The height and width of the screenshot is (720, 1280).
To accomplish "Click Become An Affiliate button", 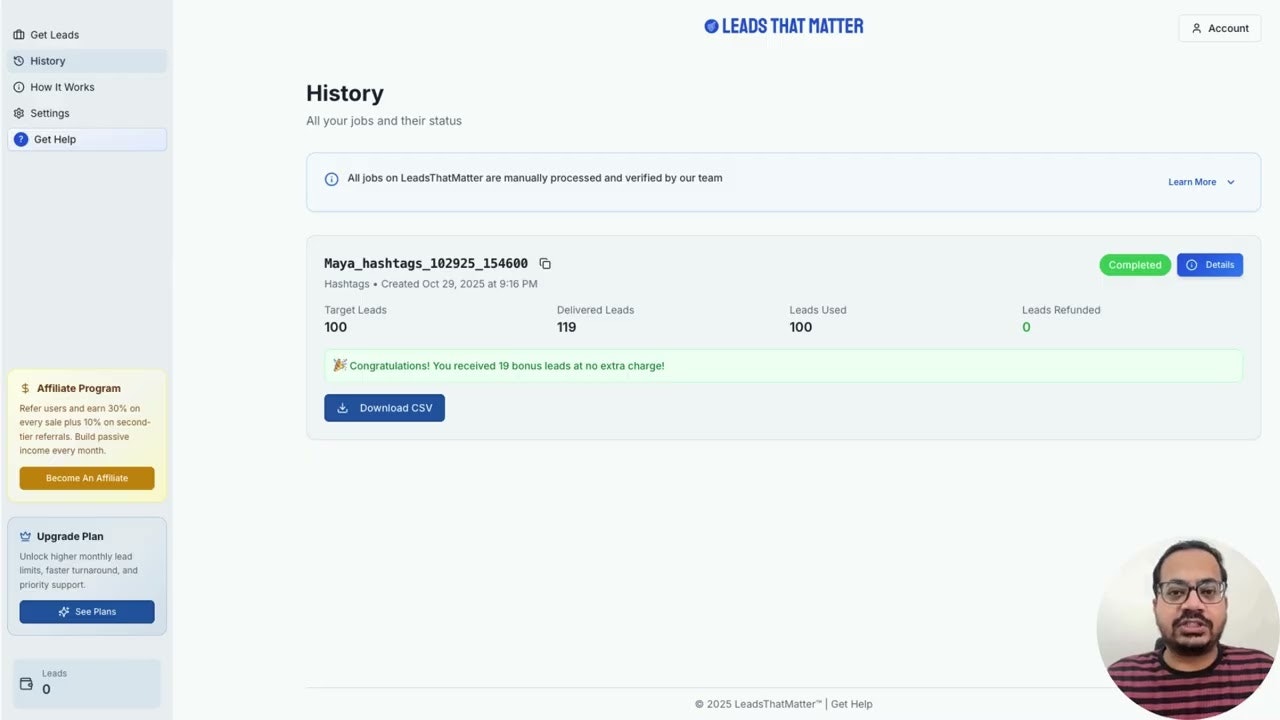I will (87, 478).
